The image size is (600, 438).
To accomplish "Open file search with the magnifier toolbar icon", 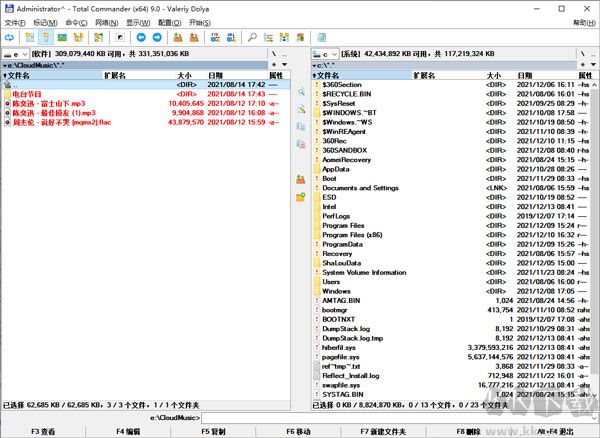I will pos(252,37).
